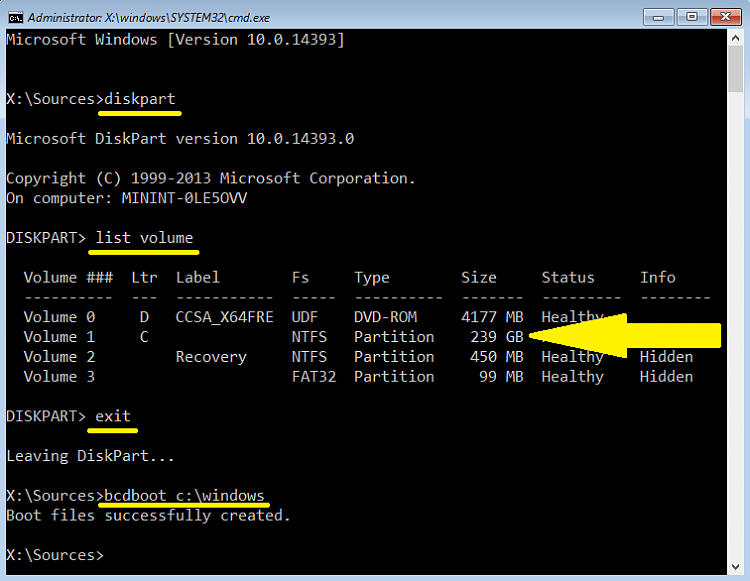Click the 'CCSA_X64FRE' label
750x581 pixels.
point(224,317)
